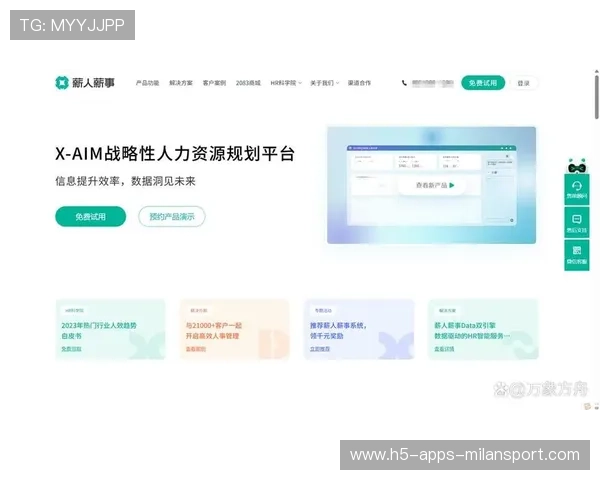This screenshot has width=600, height=480.
Task: Click the mascot icon above the sidebar
Action: 577,165
